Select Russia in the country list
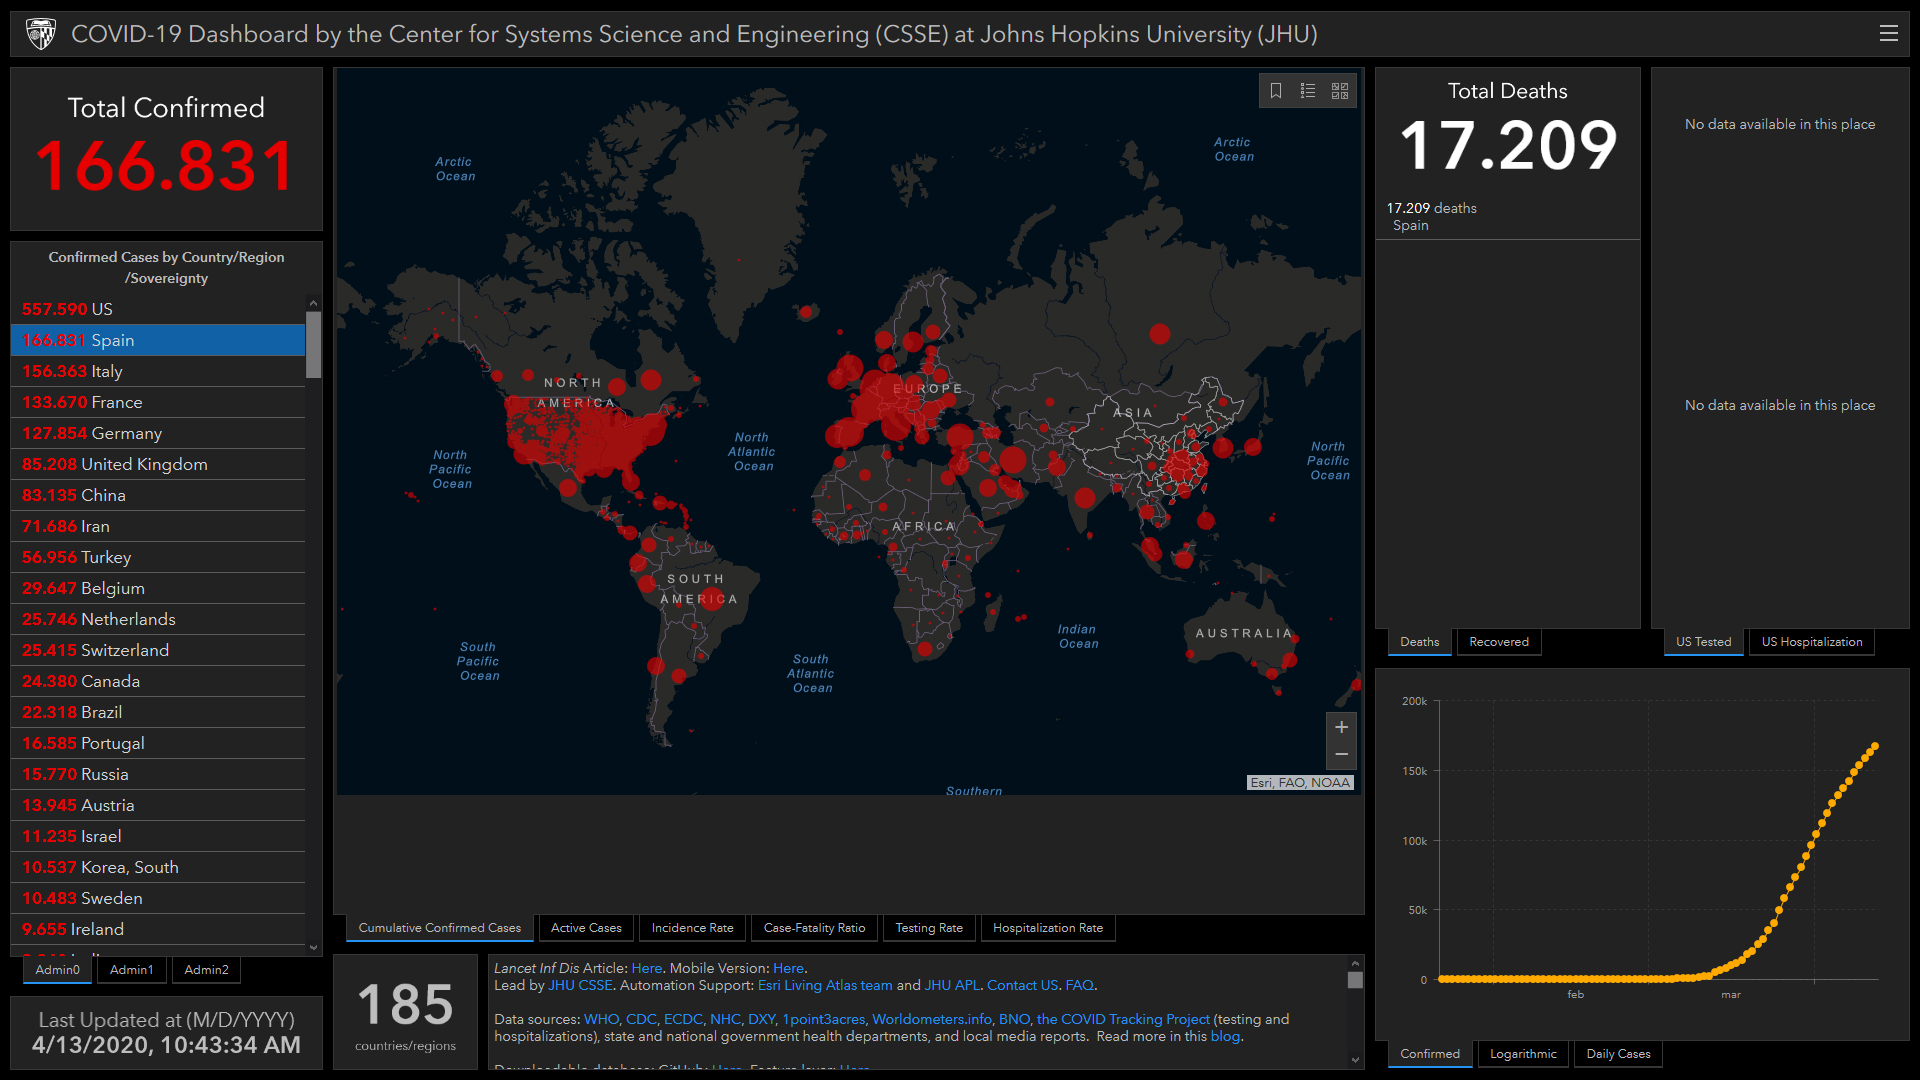 [x=158, y=774]
